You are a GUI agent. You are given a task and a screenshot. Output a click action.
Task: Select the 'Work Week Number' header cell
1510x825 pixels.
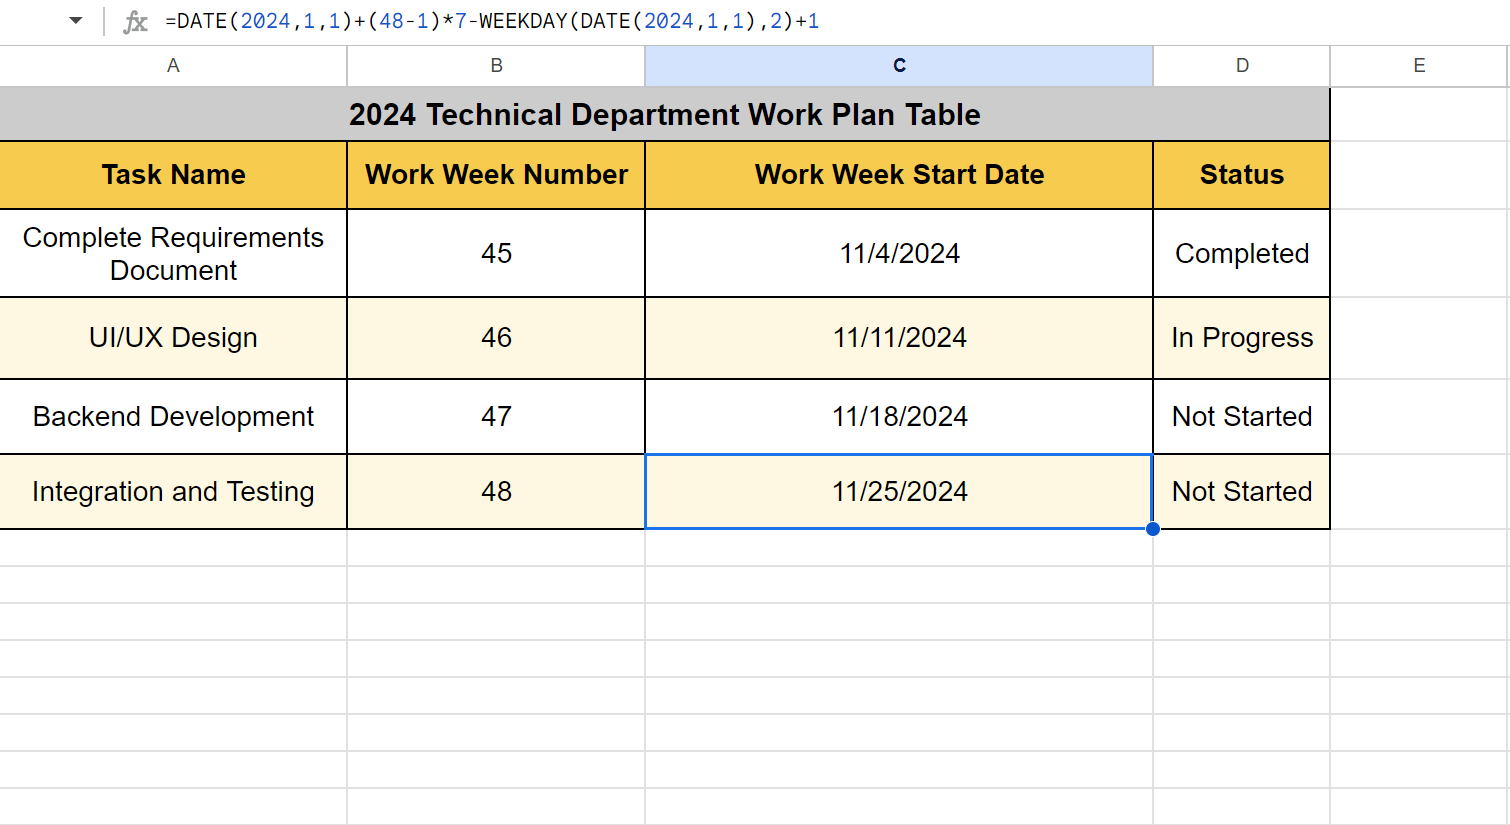496,175
